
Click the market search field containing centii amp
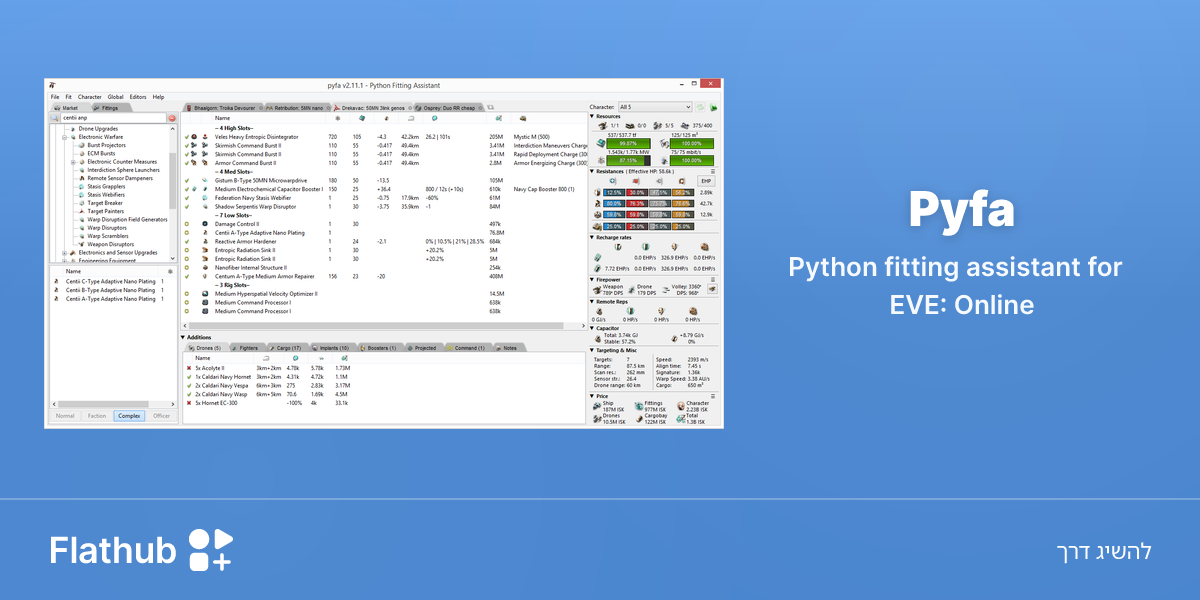[x=113, y=118]
